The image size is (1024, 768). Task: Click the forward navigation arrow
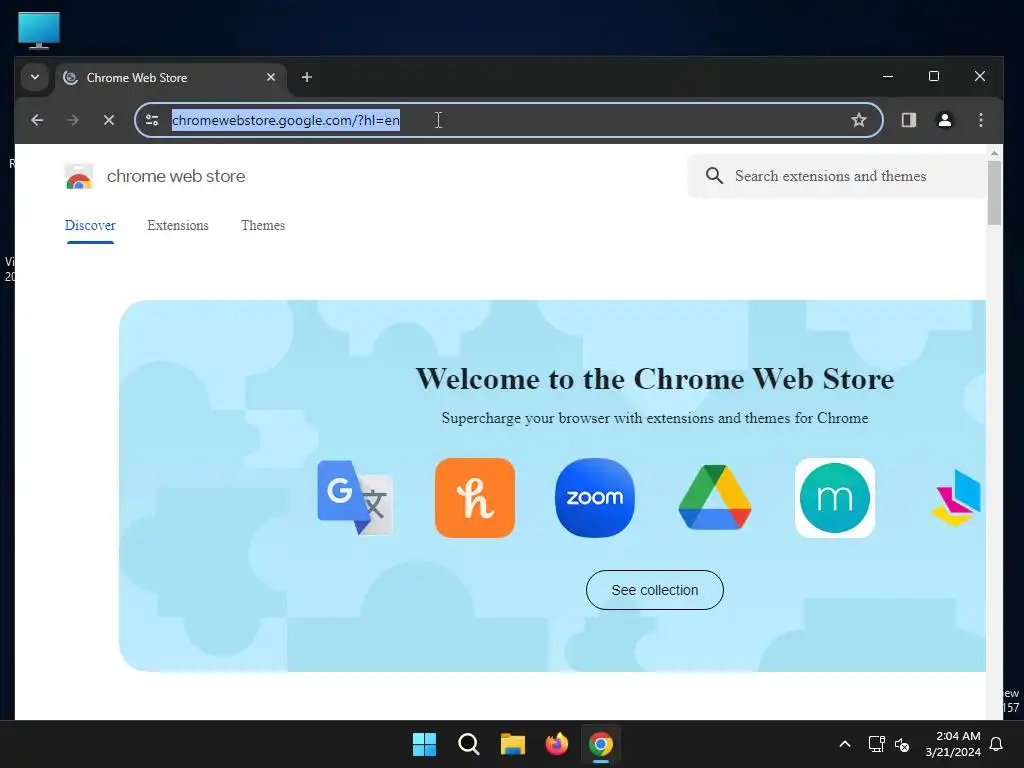coord(73,120)
